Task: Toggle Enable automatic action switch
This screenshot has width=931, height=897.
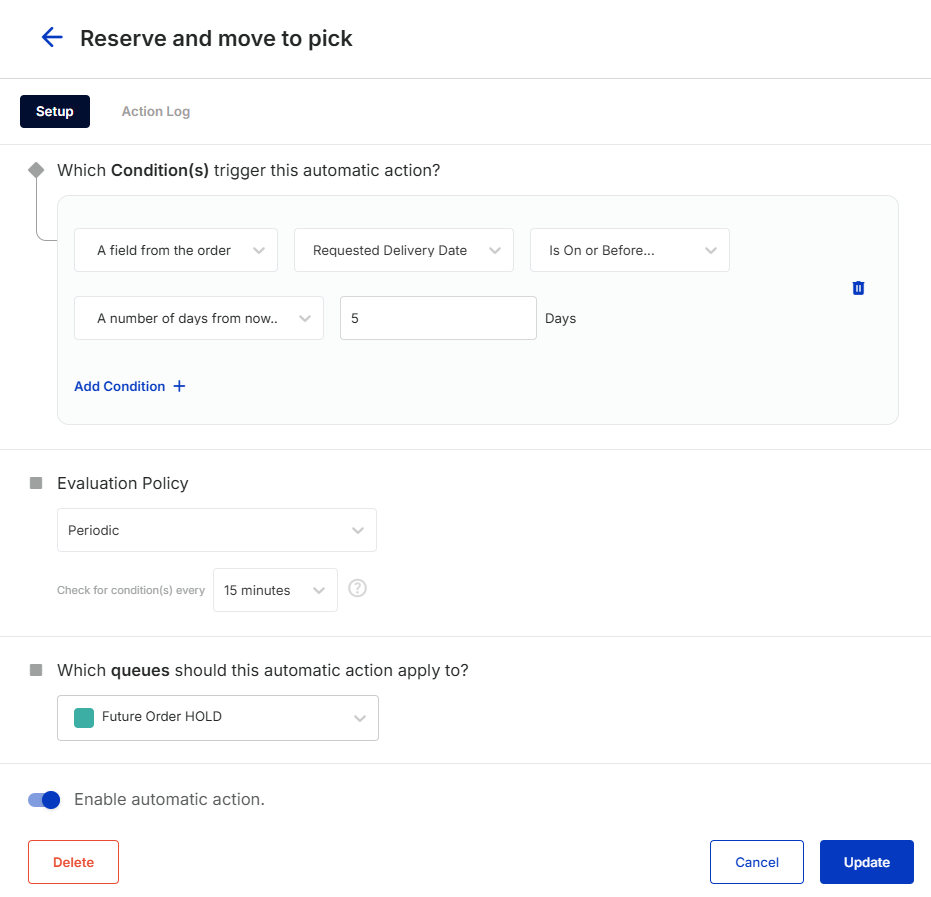Action: tap(44, 800)
